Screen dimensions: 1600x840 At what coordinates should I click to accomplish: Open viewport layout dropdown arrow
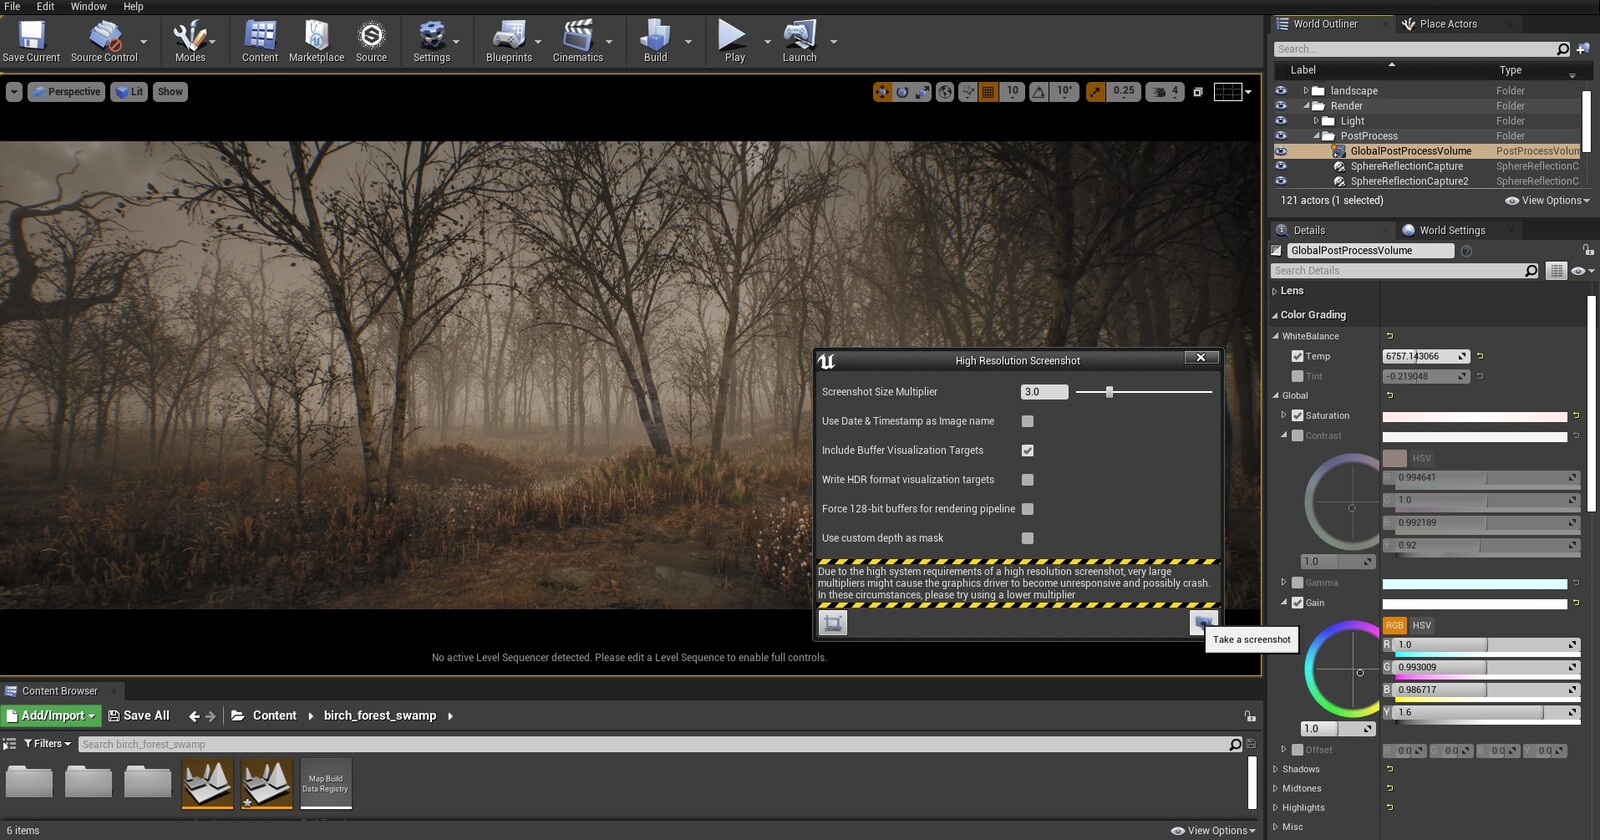tap(1248, 92)
